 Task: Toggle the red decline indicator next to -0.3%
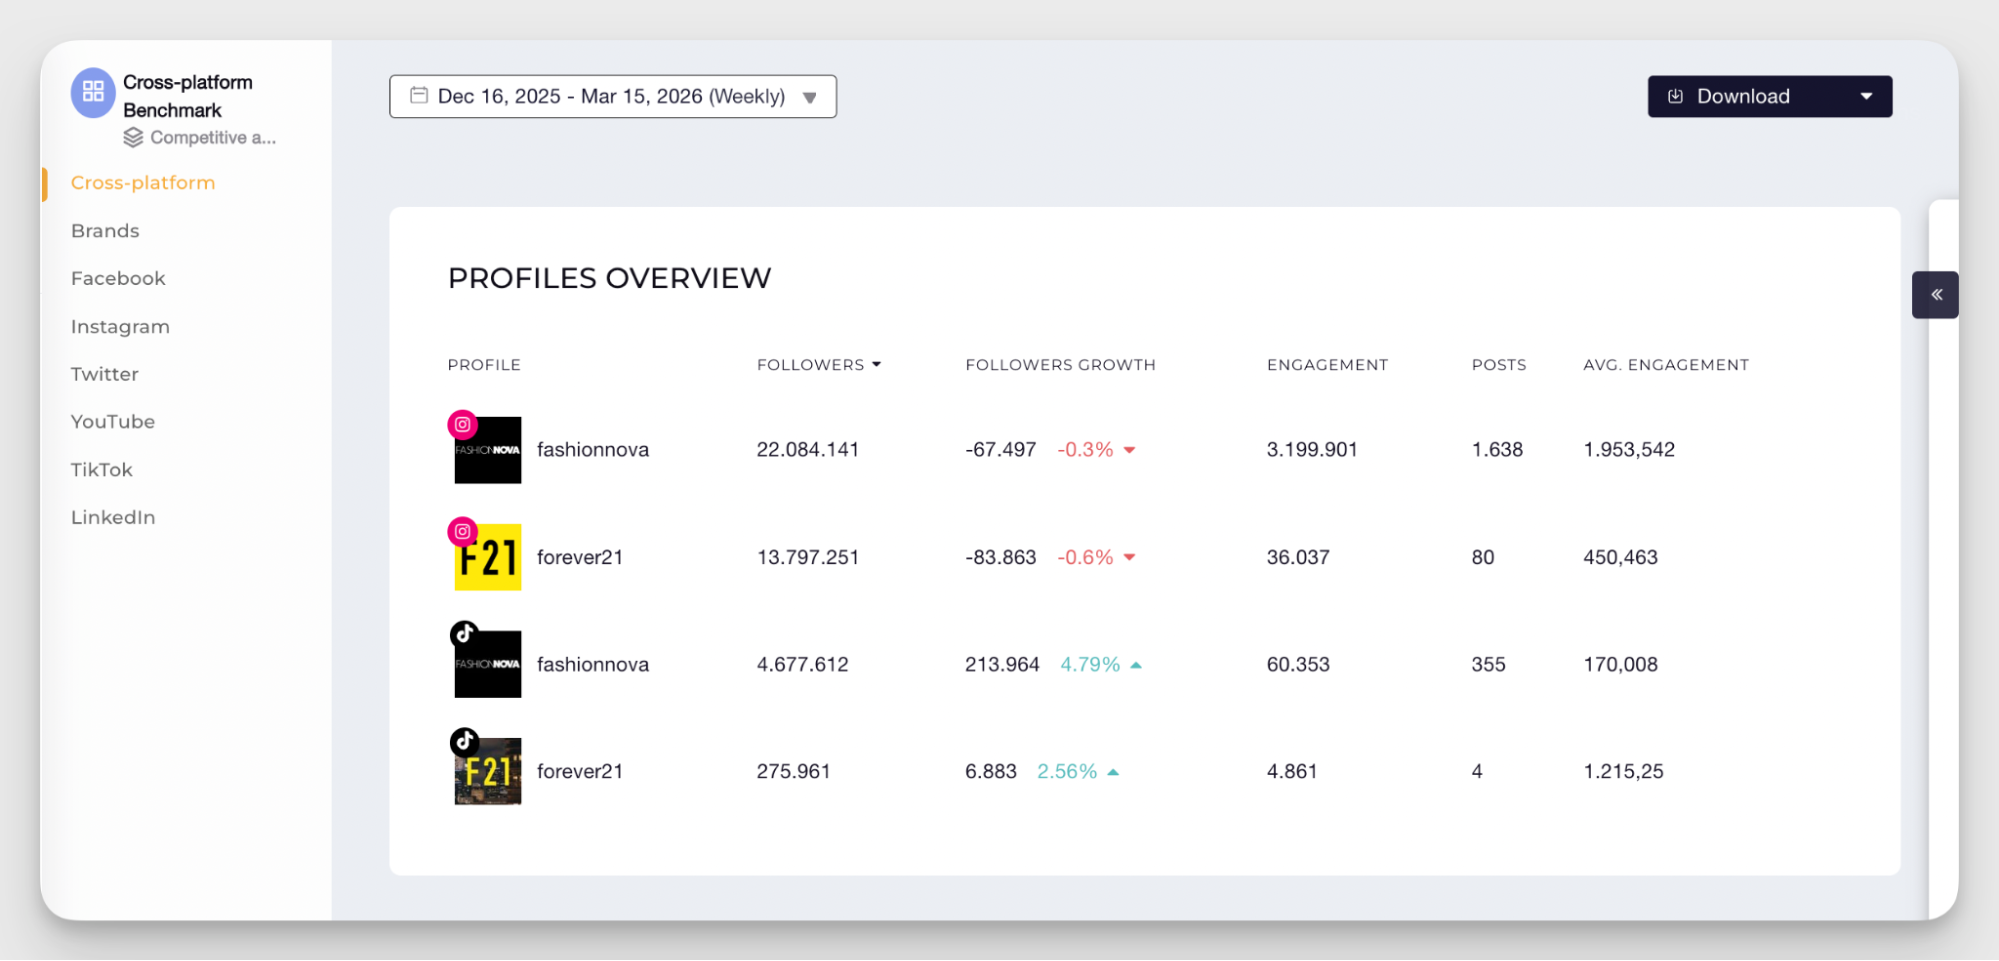pos(1130,449)
